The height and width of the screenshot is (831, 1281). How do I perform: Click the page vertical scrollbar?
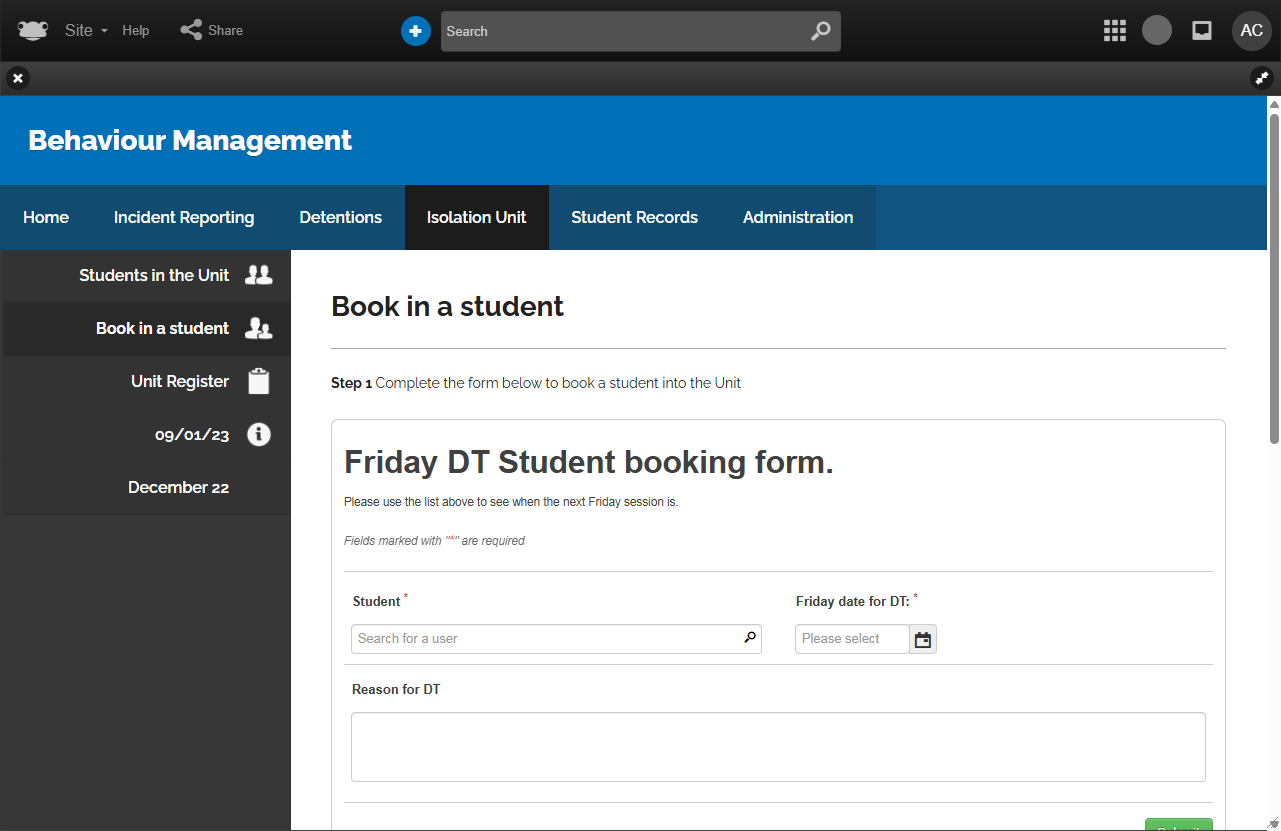[1273, 270]
